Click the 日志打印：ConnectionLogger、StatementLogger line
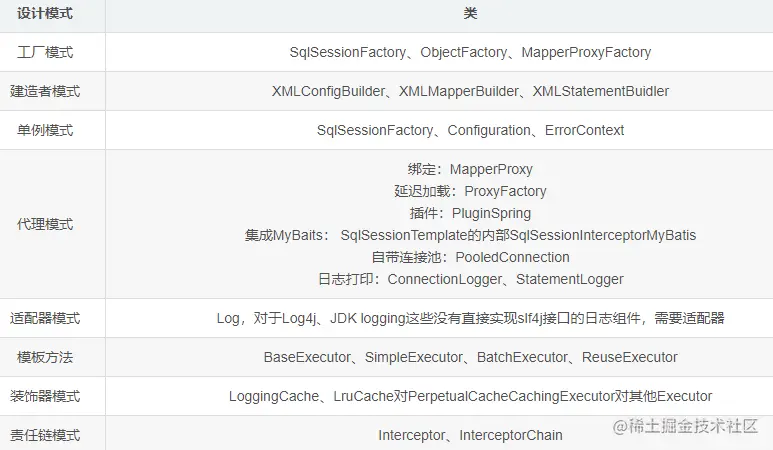Image resolution: width=773 pixels, height=450 pixels. 470,279
